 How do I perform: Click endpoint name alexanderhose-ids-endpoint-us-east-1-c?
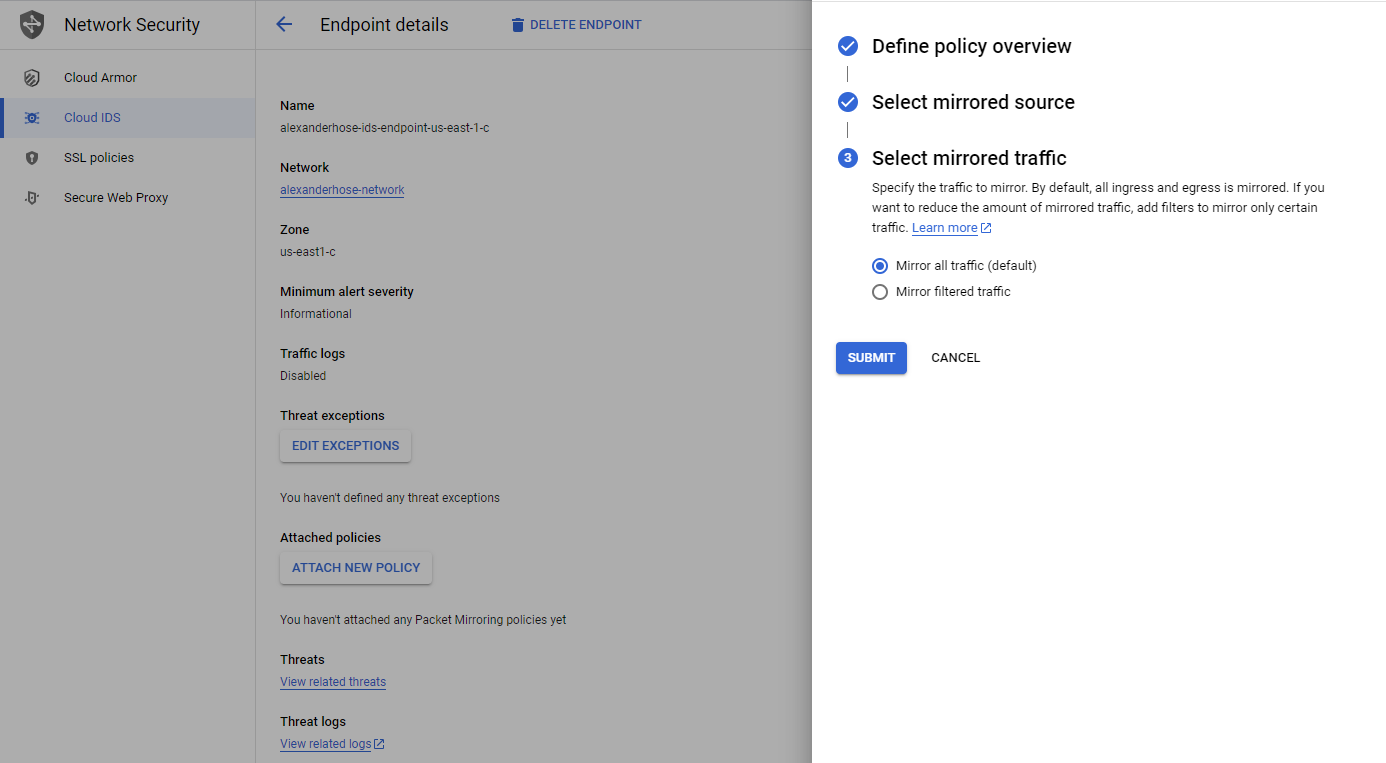point(384,128)
